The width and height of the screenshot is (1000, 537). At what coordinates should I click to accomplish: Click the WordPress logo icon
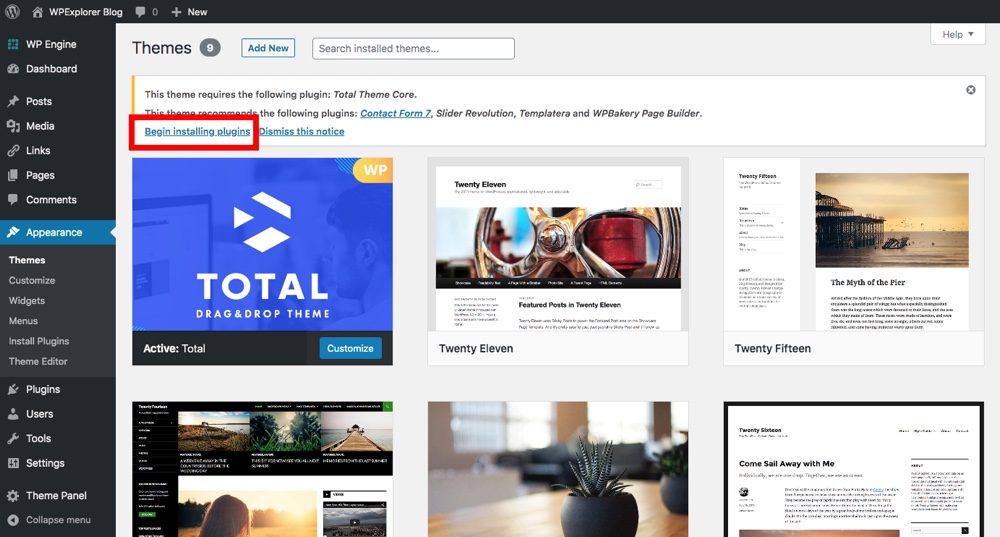click(x=13, y=11)
